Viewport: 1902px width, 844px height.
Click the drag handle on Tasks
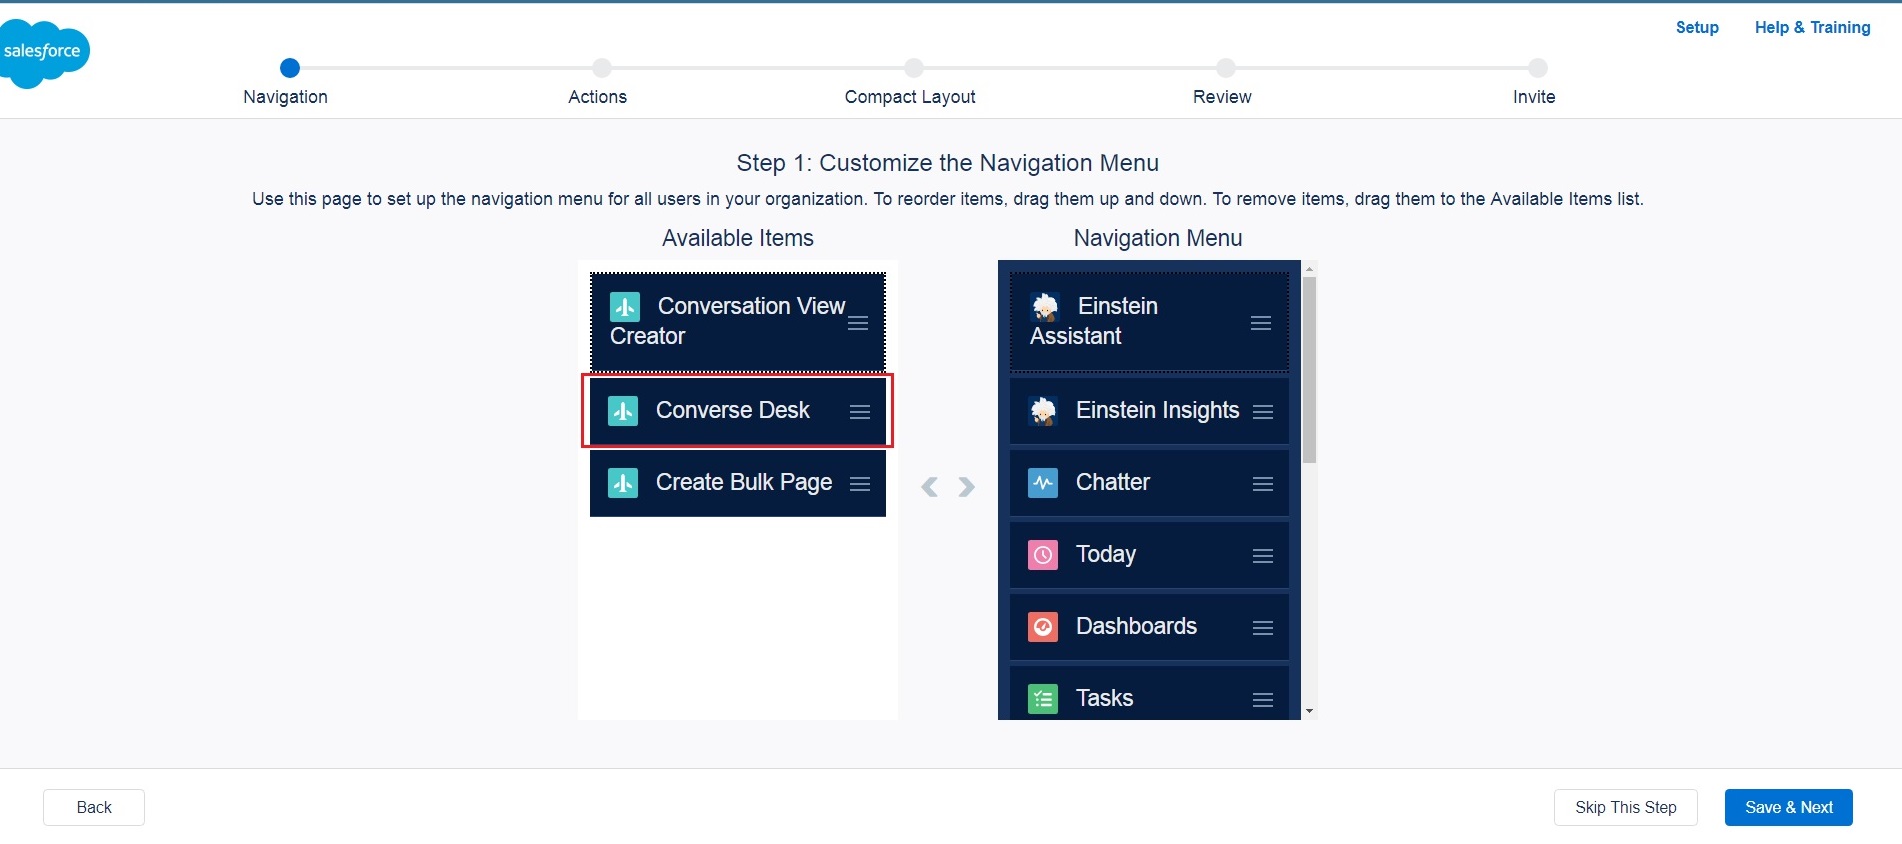point(1263,699)
